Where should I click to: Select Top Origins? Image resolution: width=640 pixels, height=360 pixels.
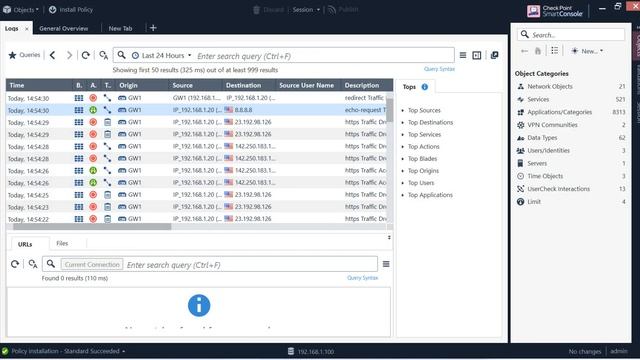(x=423, y=171)
